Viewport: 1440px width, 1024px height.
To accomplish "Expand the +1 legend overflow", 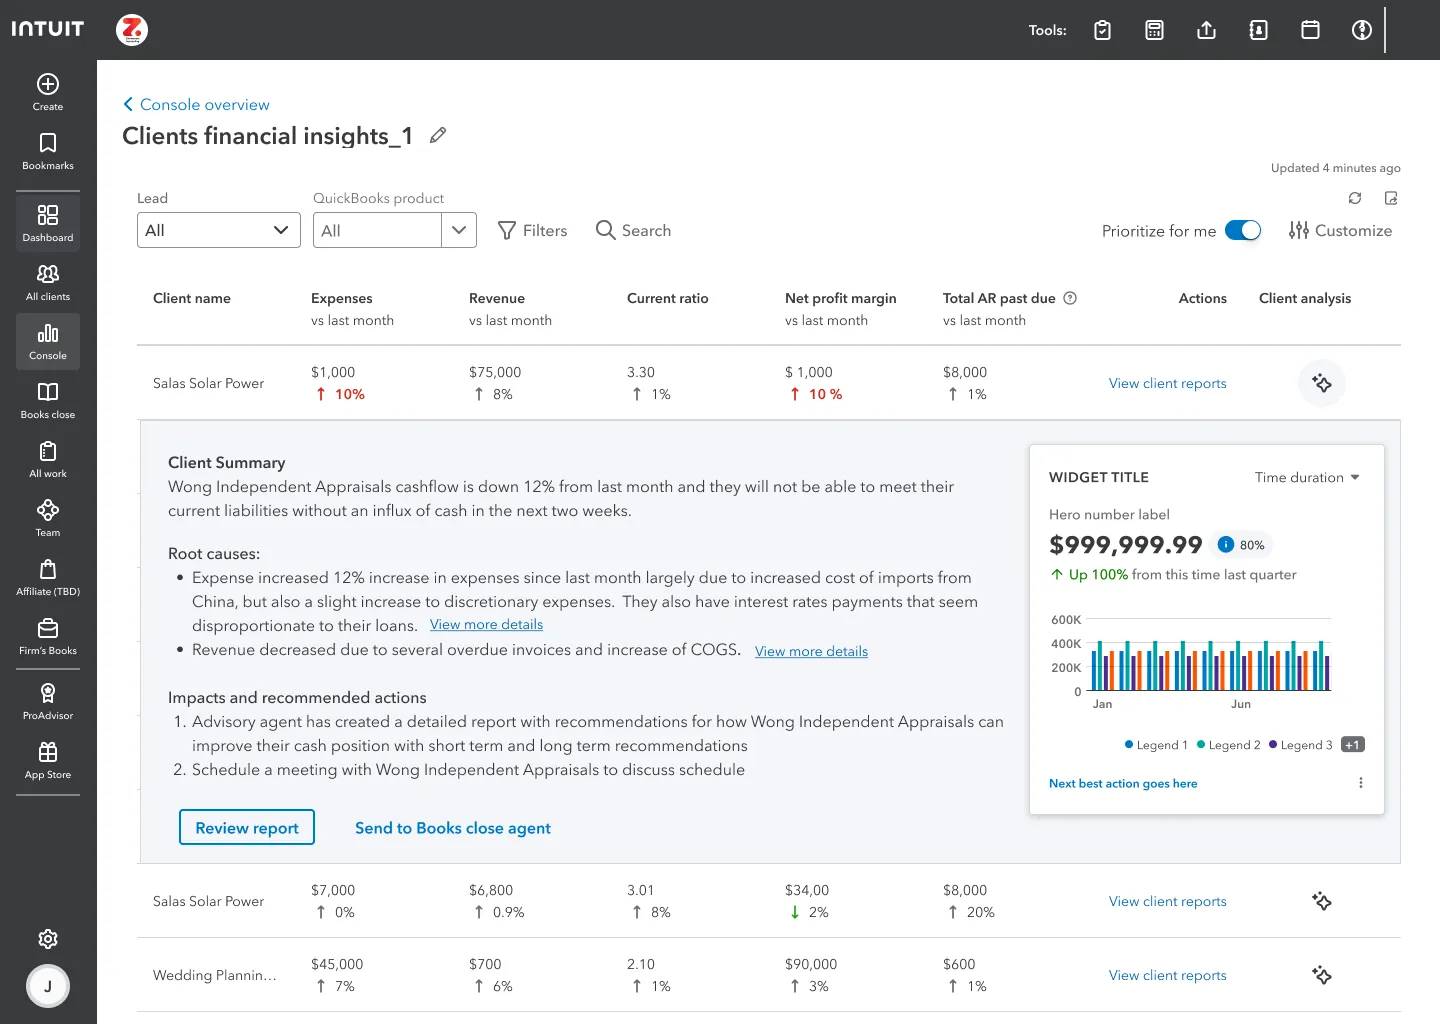I will coord(1352,745).
